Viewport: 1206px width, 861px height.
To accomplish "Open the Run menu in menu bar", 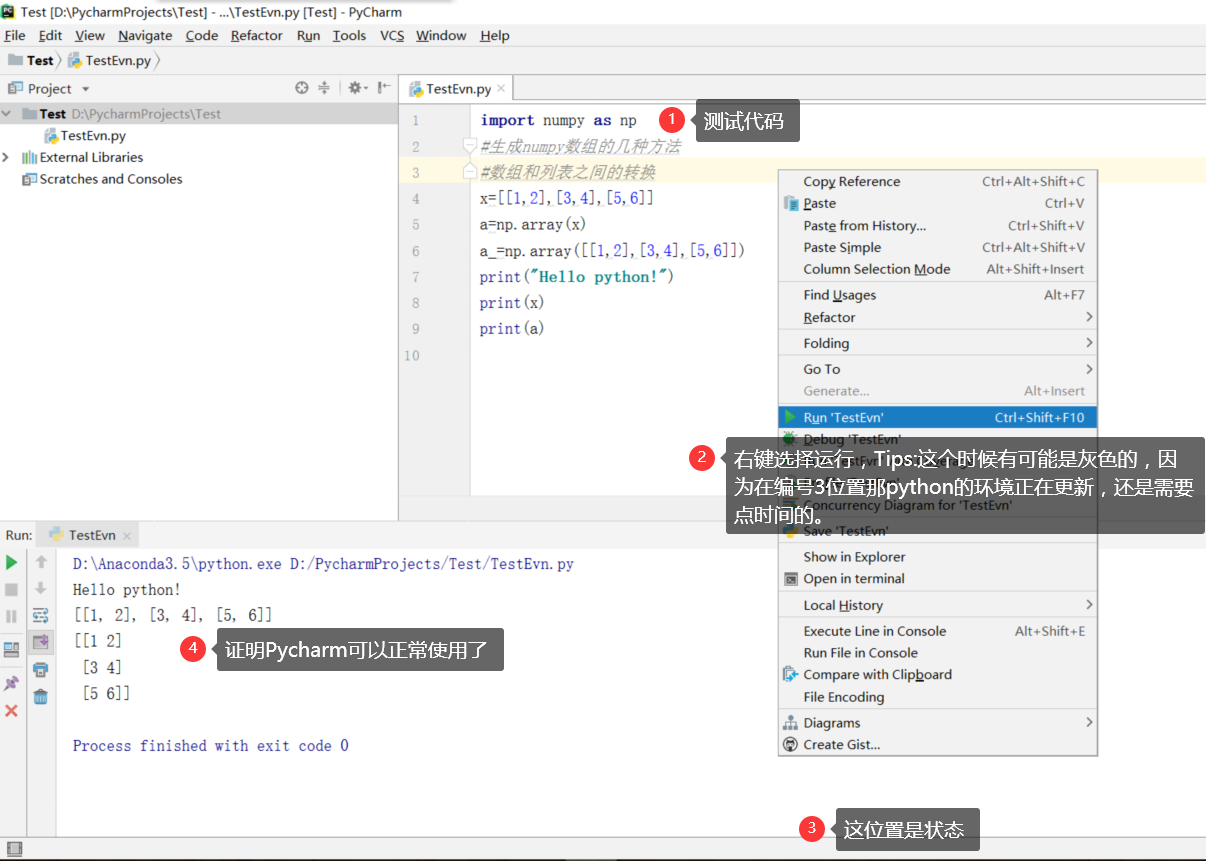I will [x=308, y=35].
